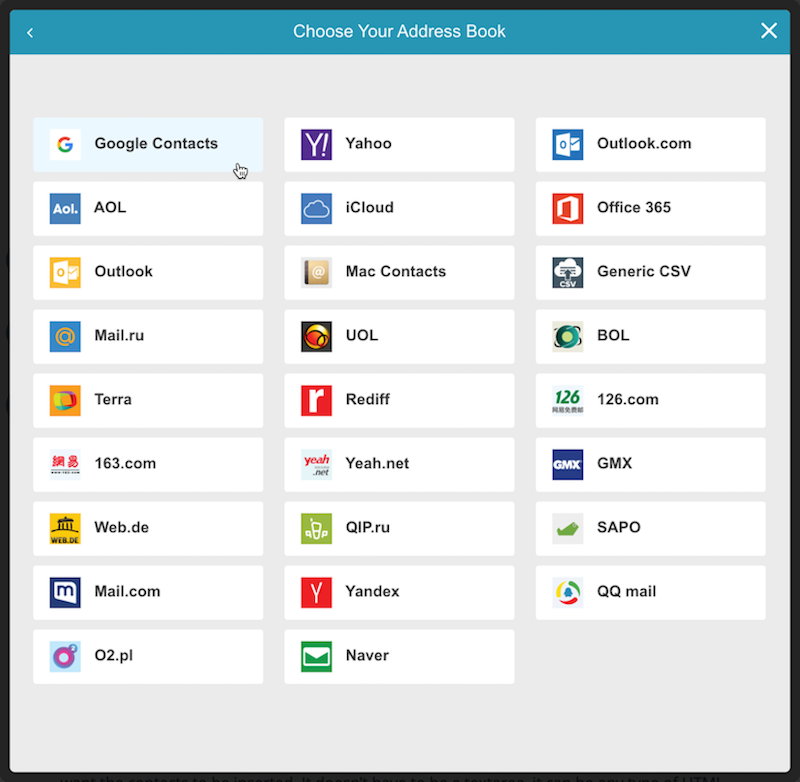
Task: Click the Google 'G' logo icon
Action: coord(65,145)
